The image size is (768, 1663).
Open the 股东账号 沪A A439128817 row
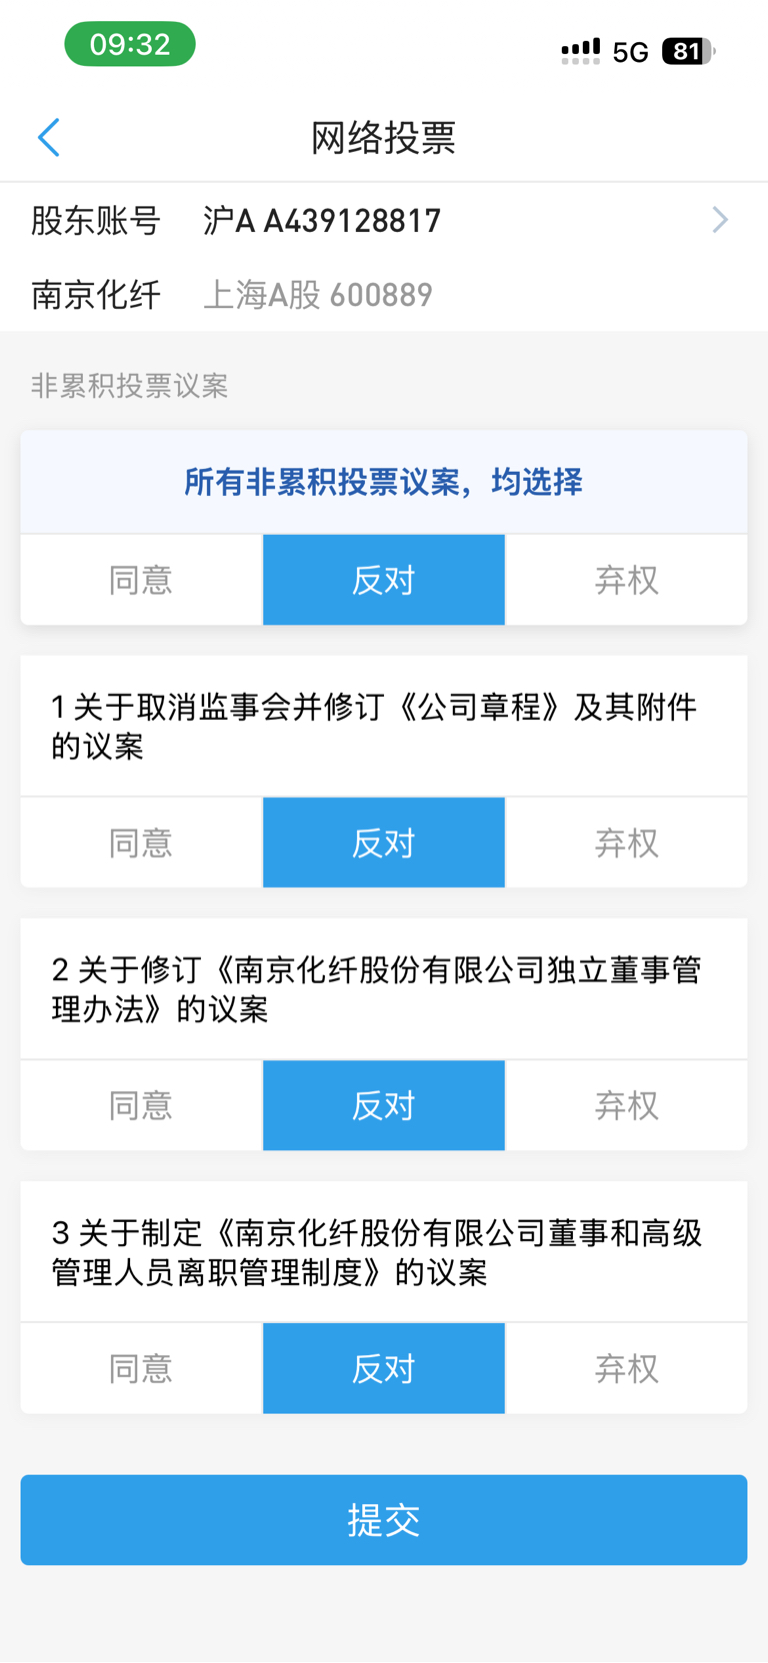pyautogui.click(x=384, y=220)
